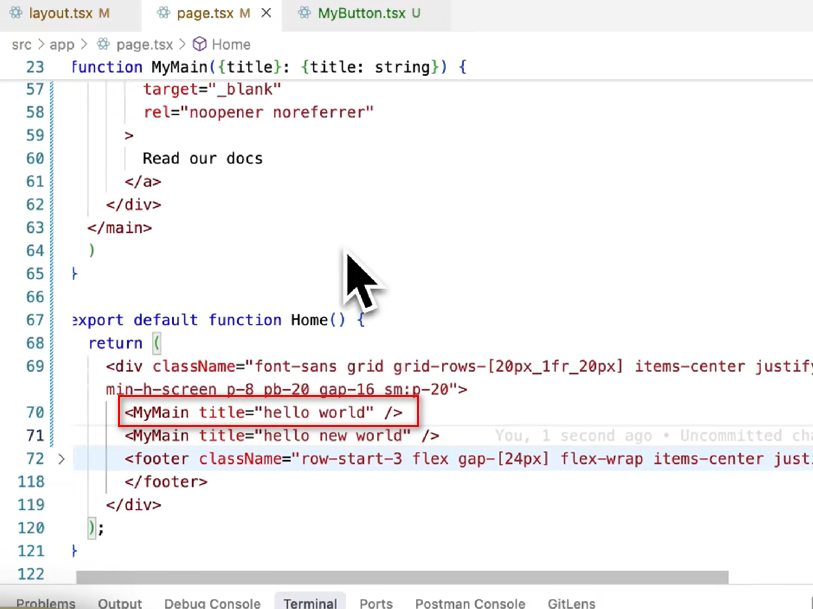Switch to the MyButton.tsx tab

pos(366,13)
